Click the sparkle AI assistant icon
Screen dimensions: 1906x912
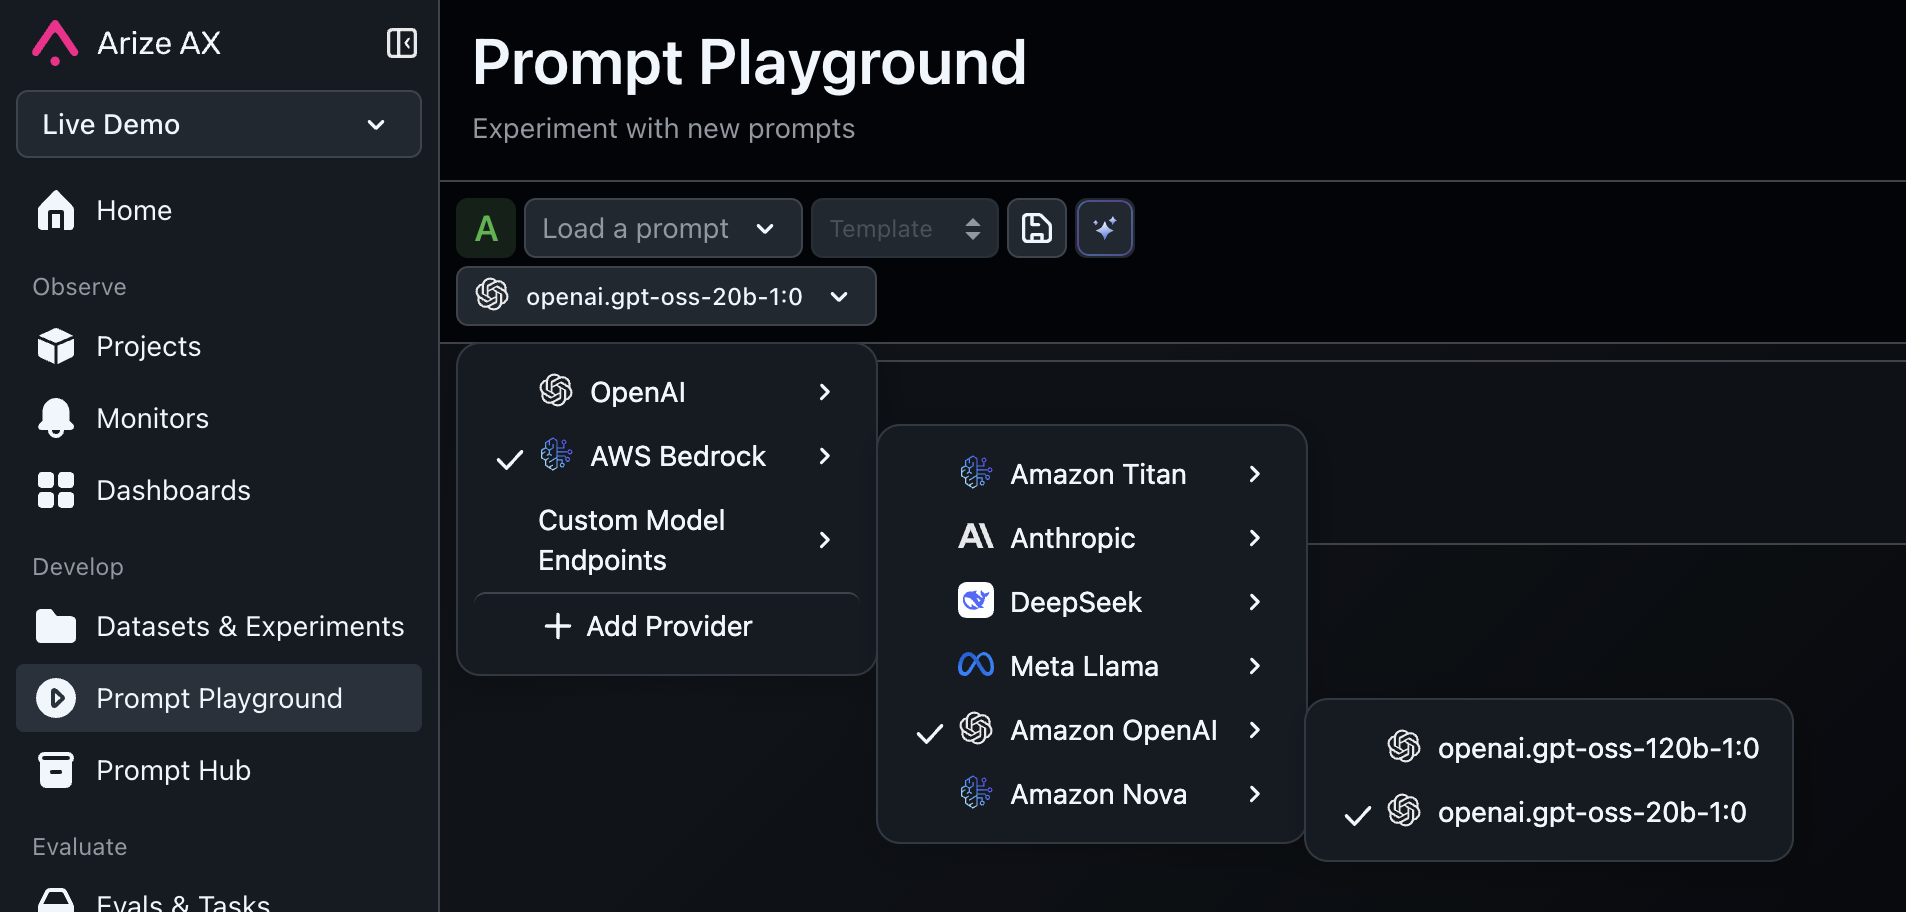1104,228
